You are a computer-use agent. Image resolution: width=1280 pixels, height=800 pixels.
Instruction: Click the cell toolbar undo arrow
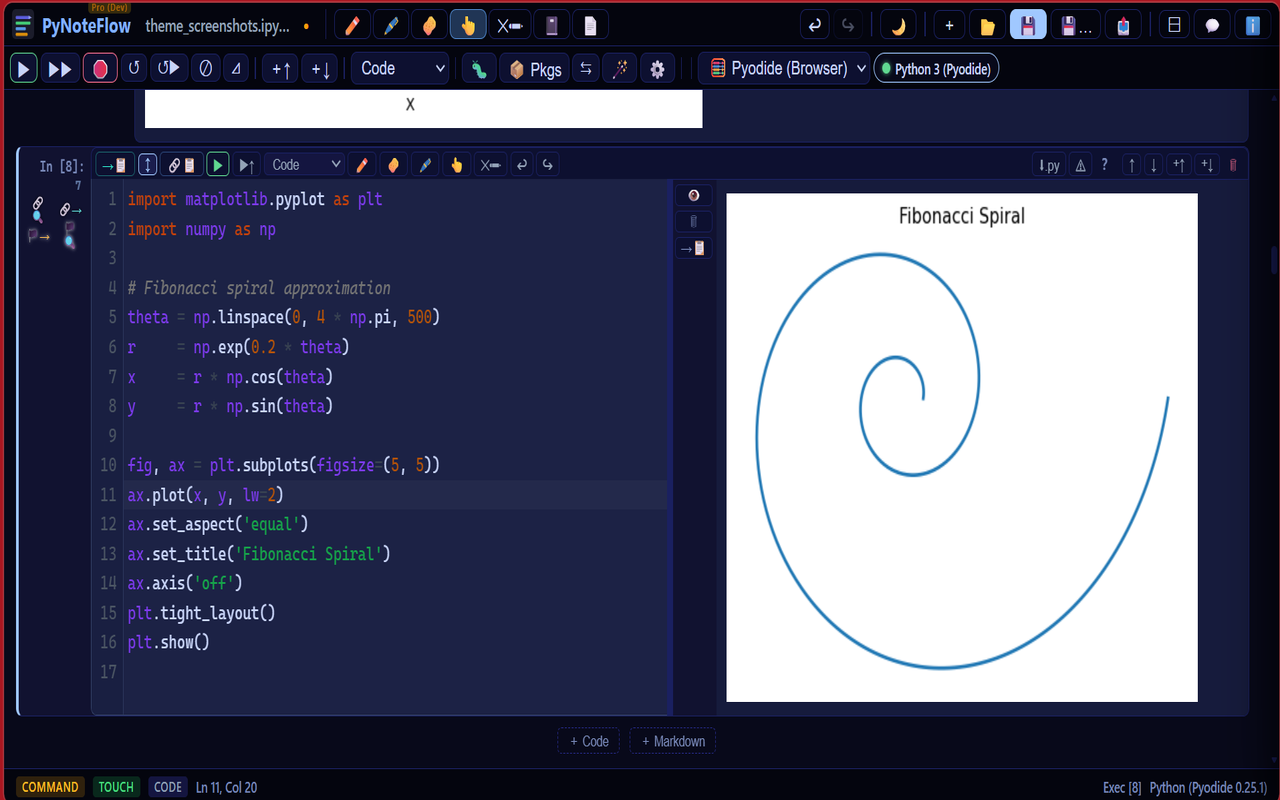[x=522, y=165]
